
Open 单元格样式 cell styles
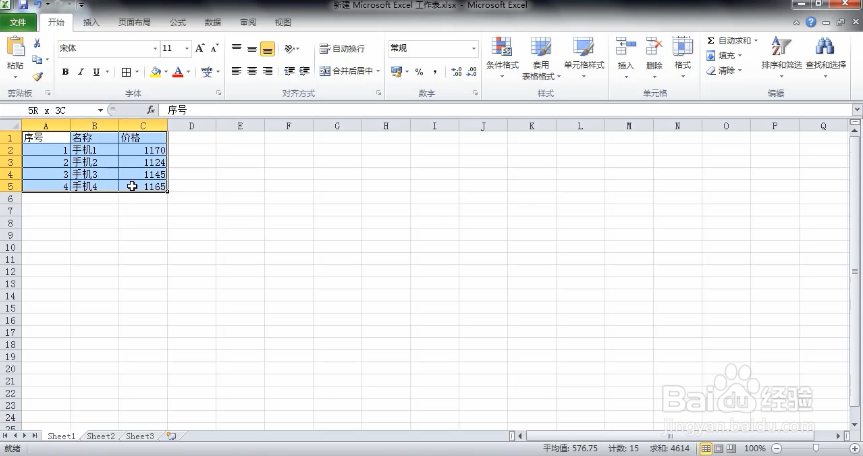click(x=583, y=57)
